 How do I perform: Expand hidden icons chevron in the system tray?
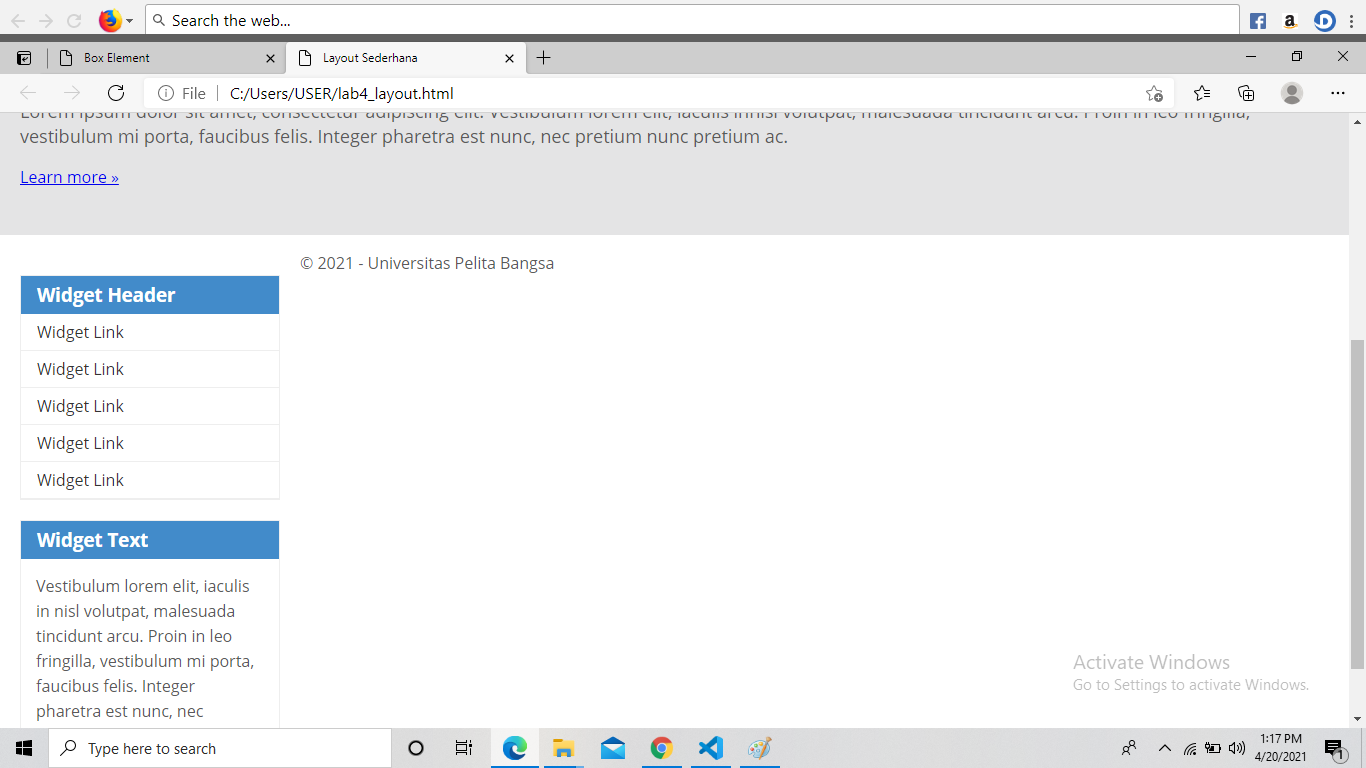click(x=1164, y=748)
